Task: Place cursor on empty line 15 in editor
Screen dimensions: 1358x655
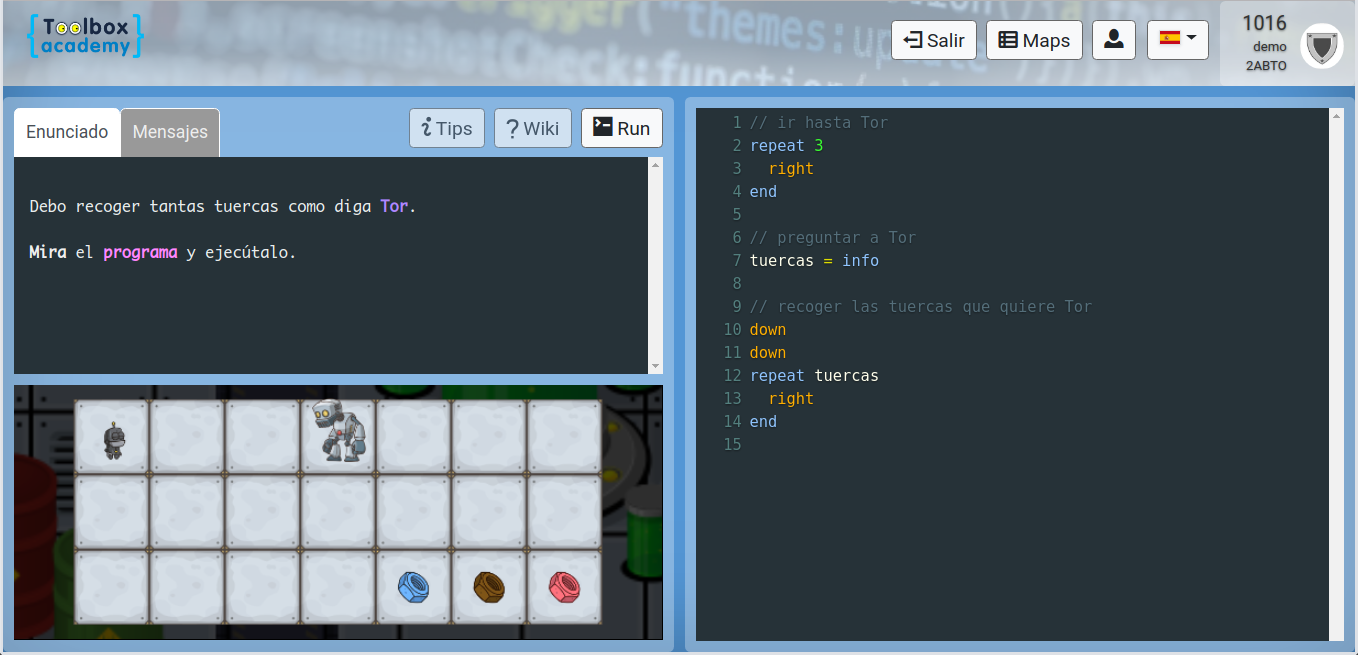Action: point(900,444)
